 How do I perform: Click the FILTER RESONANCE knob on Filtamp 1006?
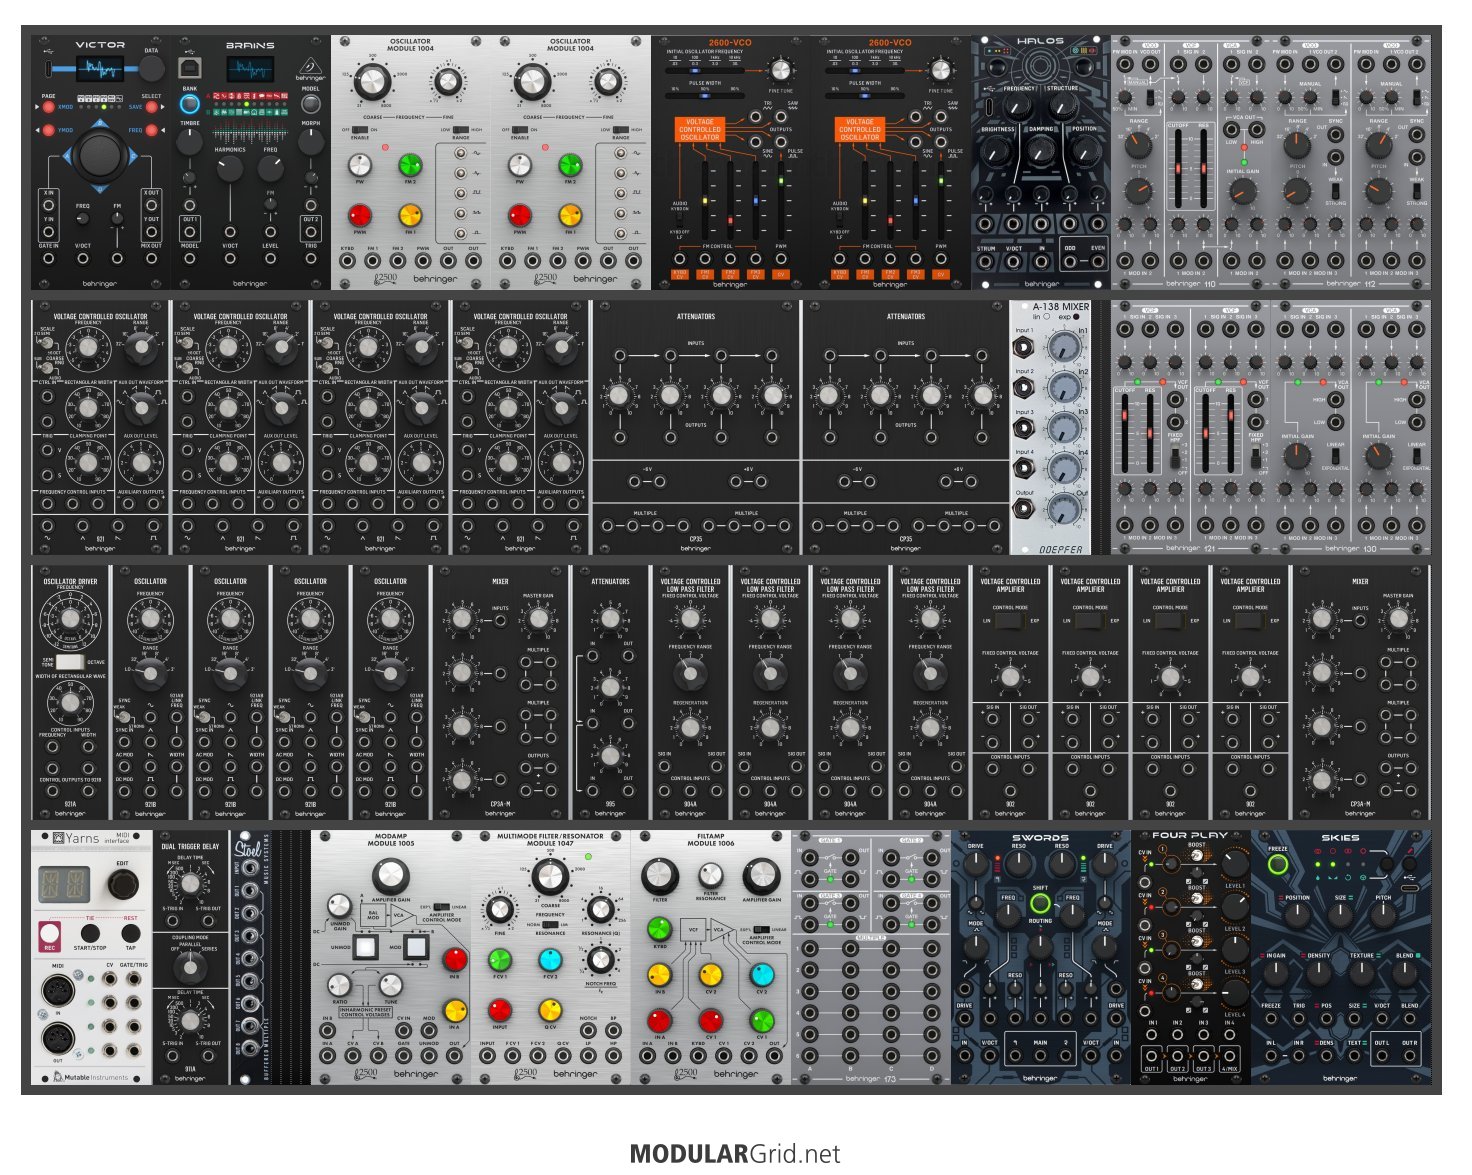pyautogui.click(x=710, y=877)
